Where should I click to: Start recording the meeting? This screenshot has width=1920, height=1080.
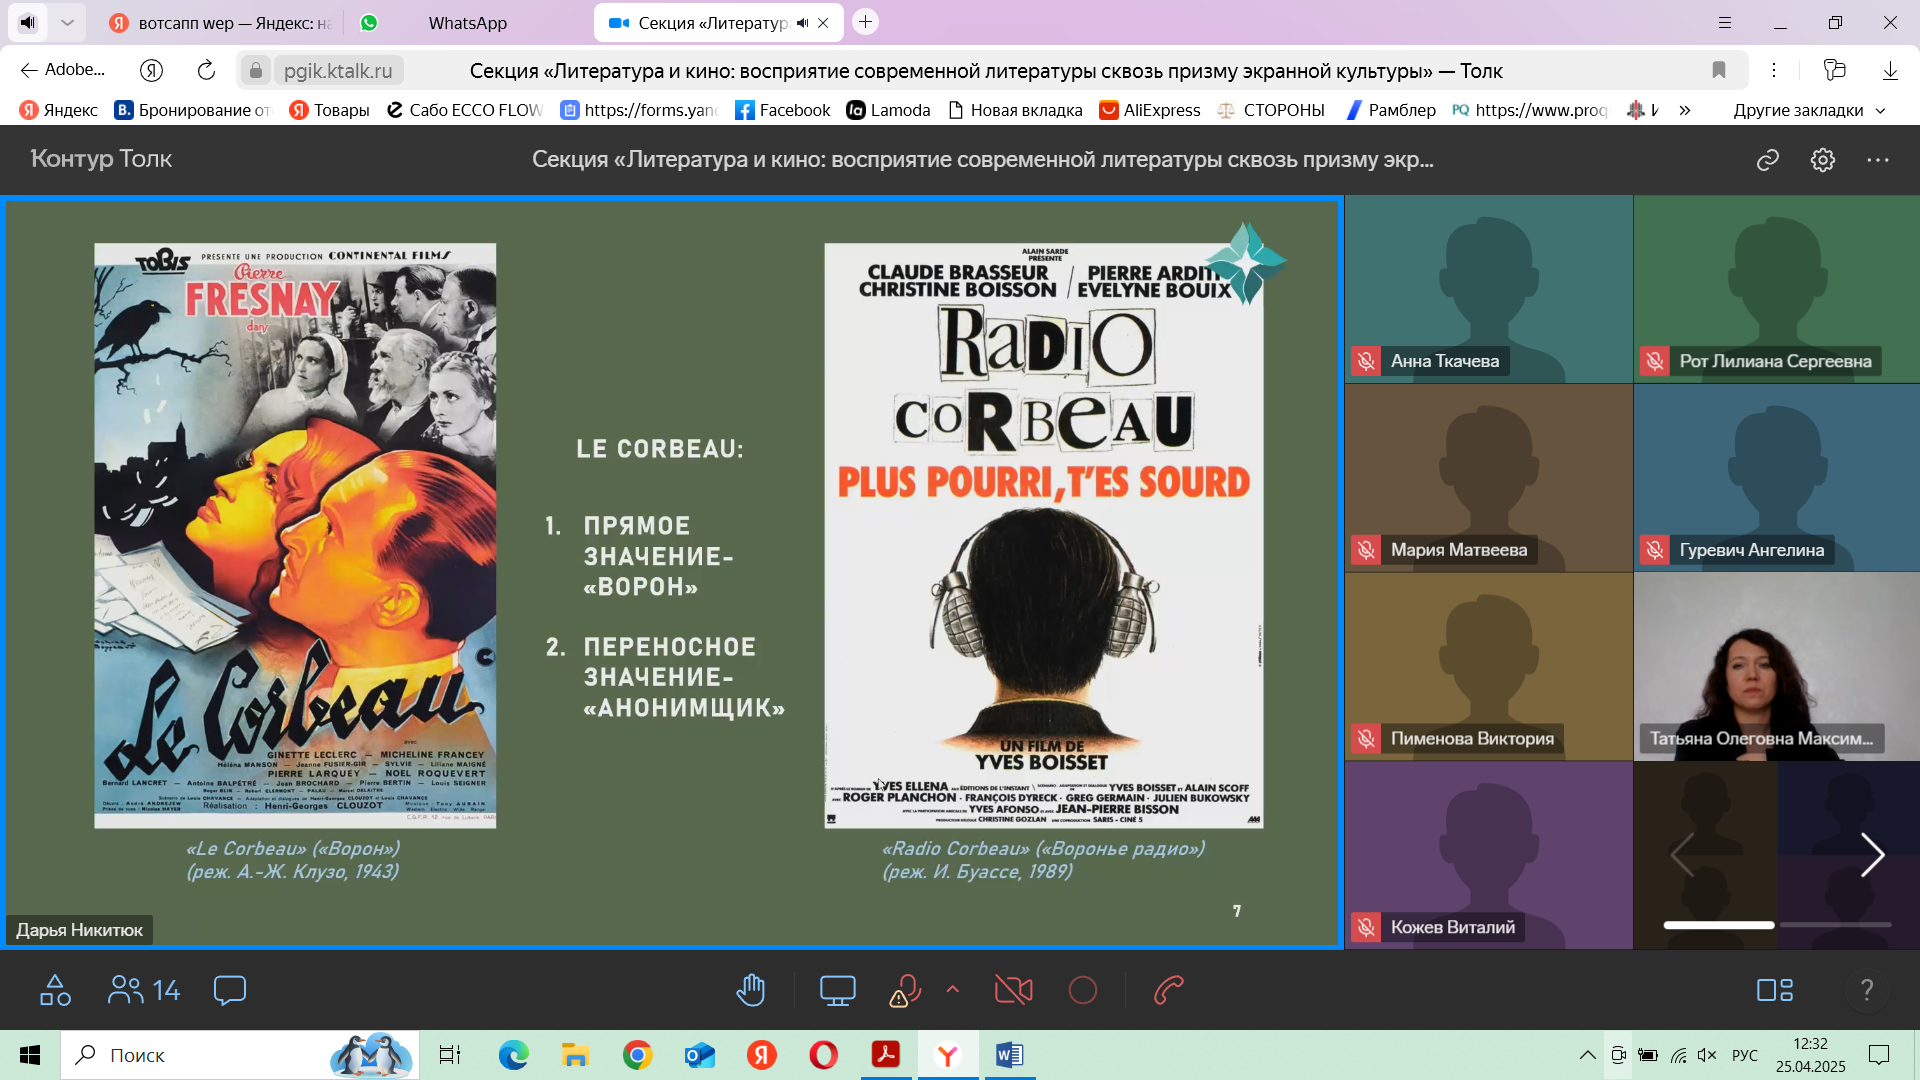pyautogui.click(x=1083, y=990)
